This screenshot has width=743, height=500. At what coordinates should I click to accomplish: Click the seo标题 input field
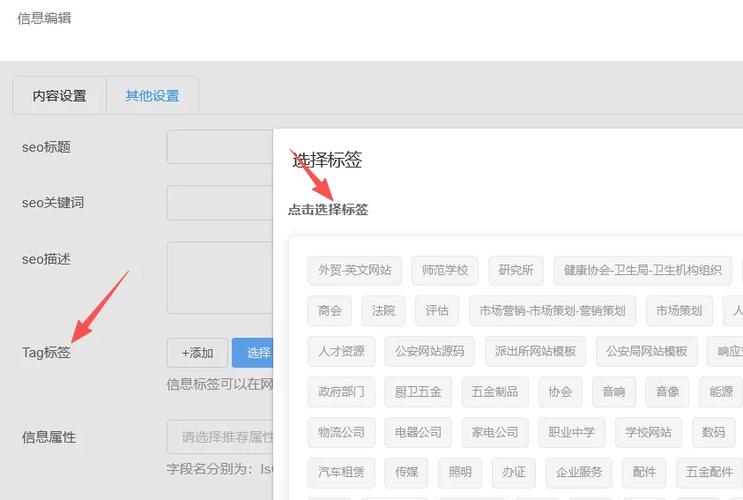point(219,147)
